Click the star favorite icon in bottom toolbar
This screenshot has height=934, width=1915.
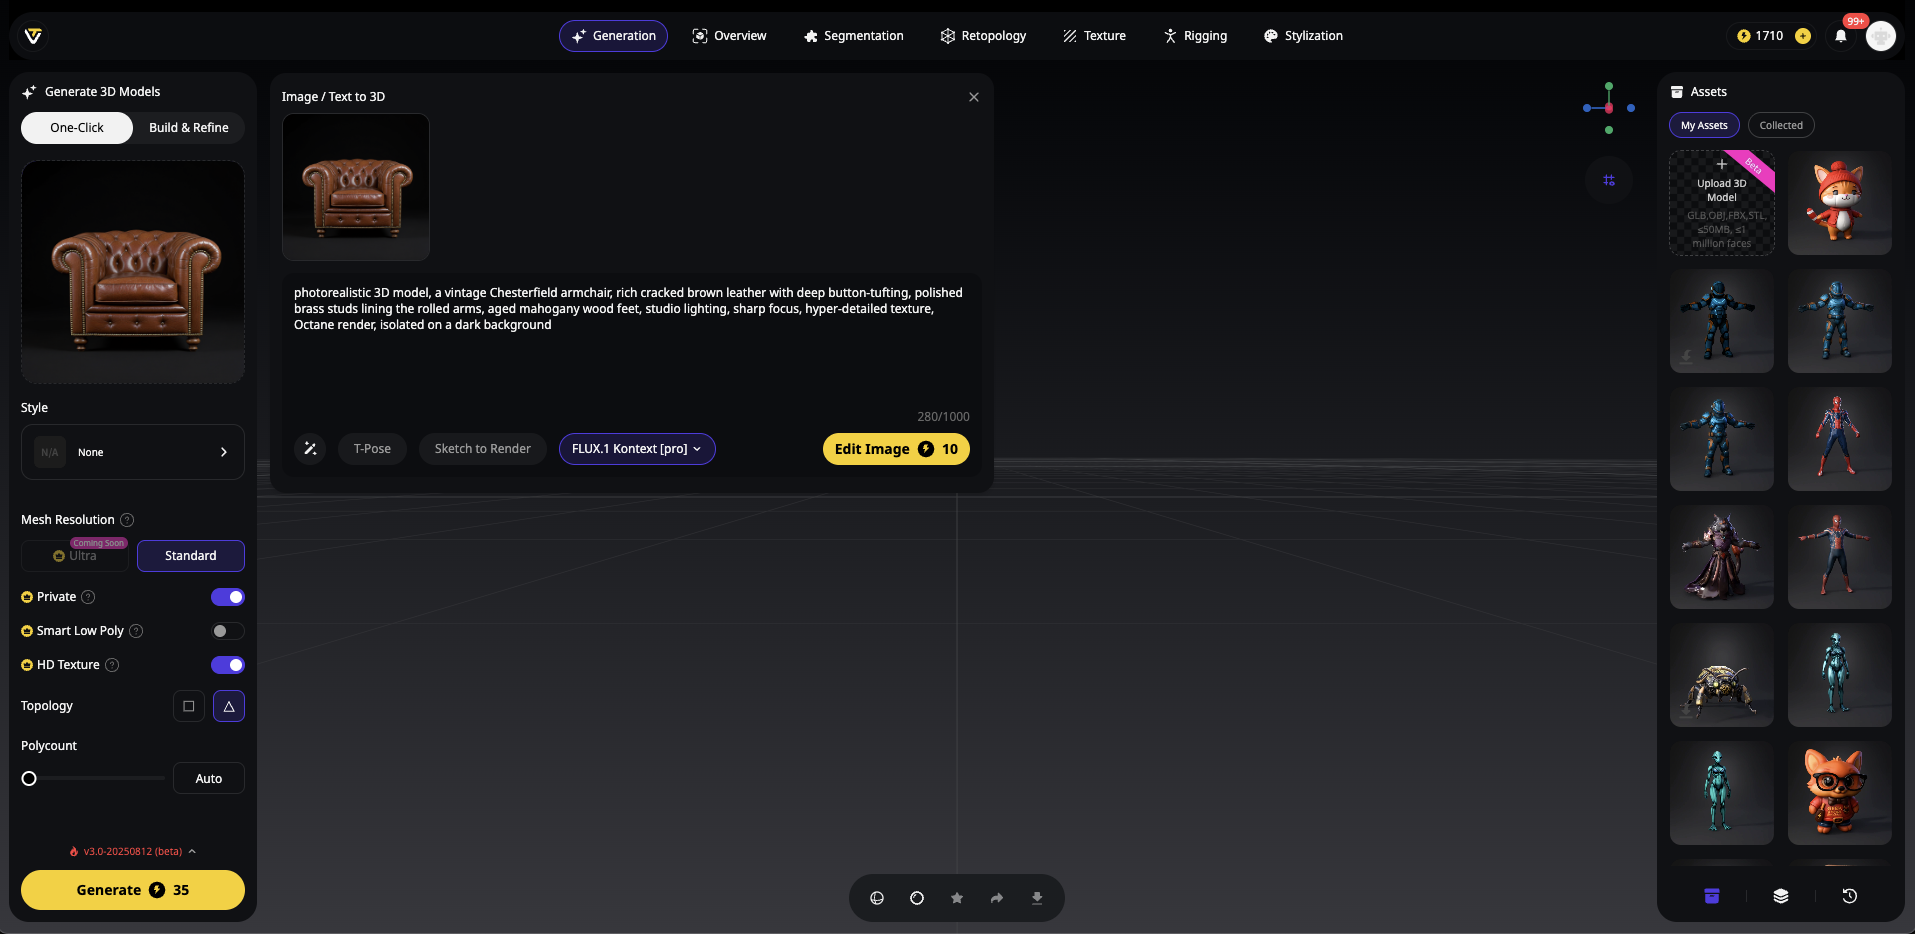956,898
